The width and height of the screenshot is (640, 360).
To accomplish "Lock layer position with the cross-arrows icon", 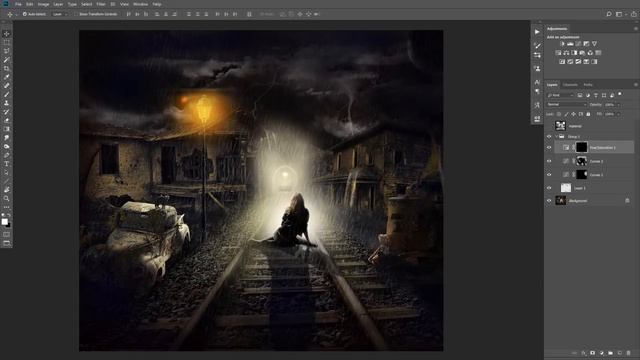I will tap(573, 114).
